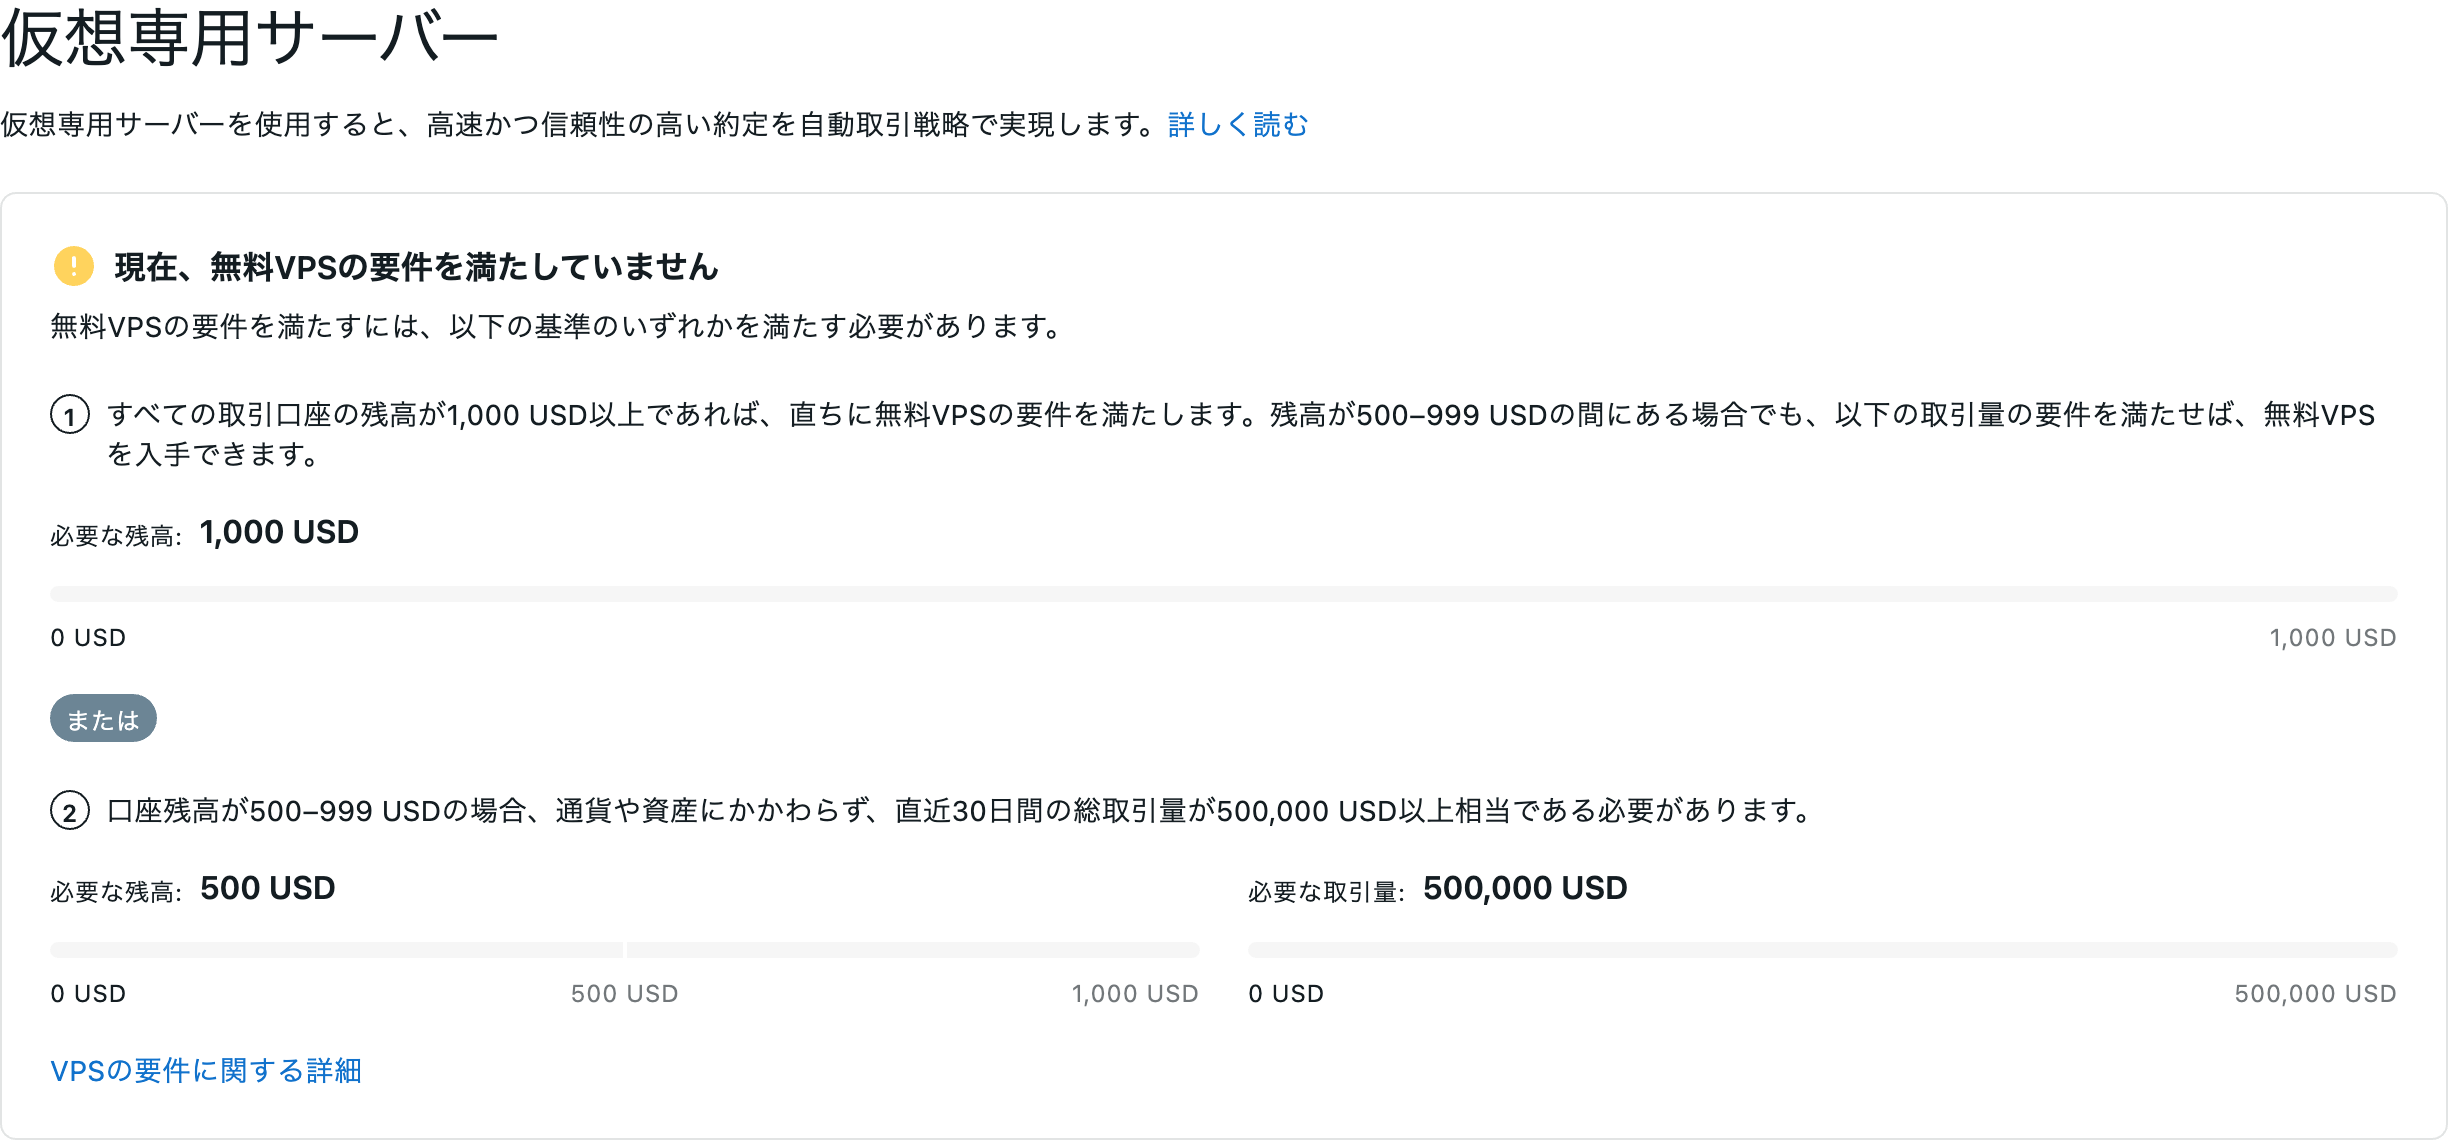
Task: Click the bold 500 USD required balance value
Action: (267, 888)
